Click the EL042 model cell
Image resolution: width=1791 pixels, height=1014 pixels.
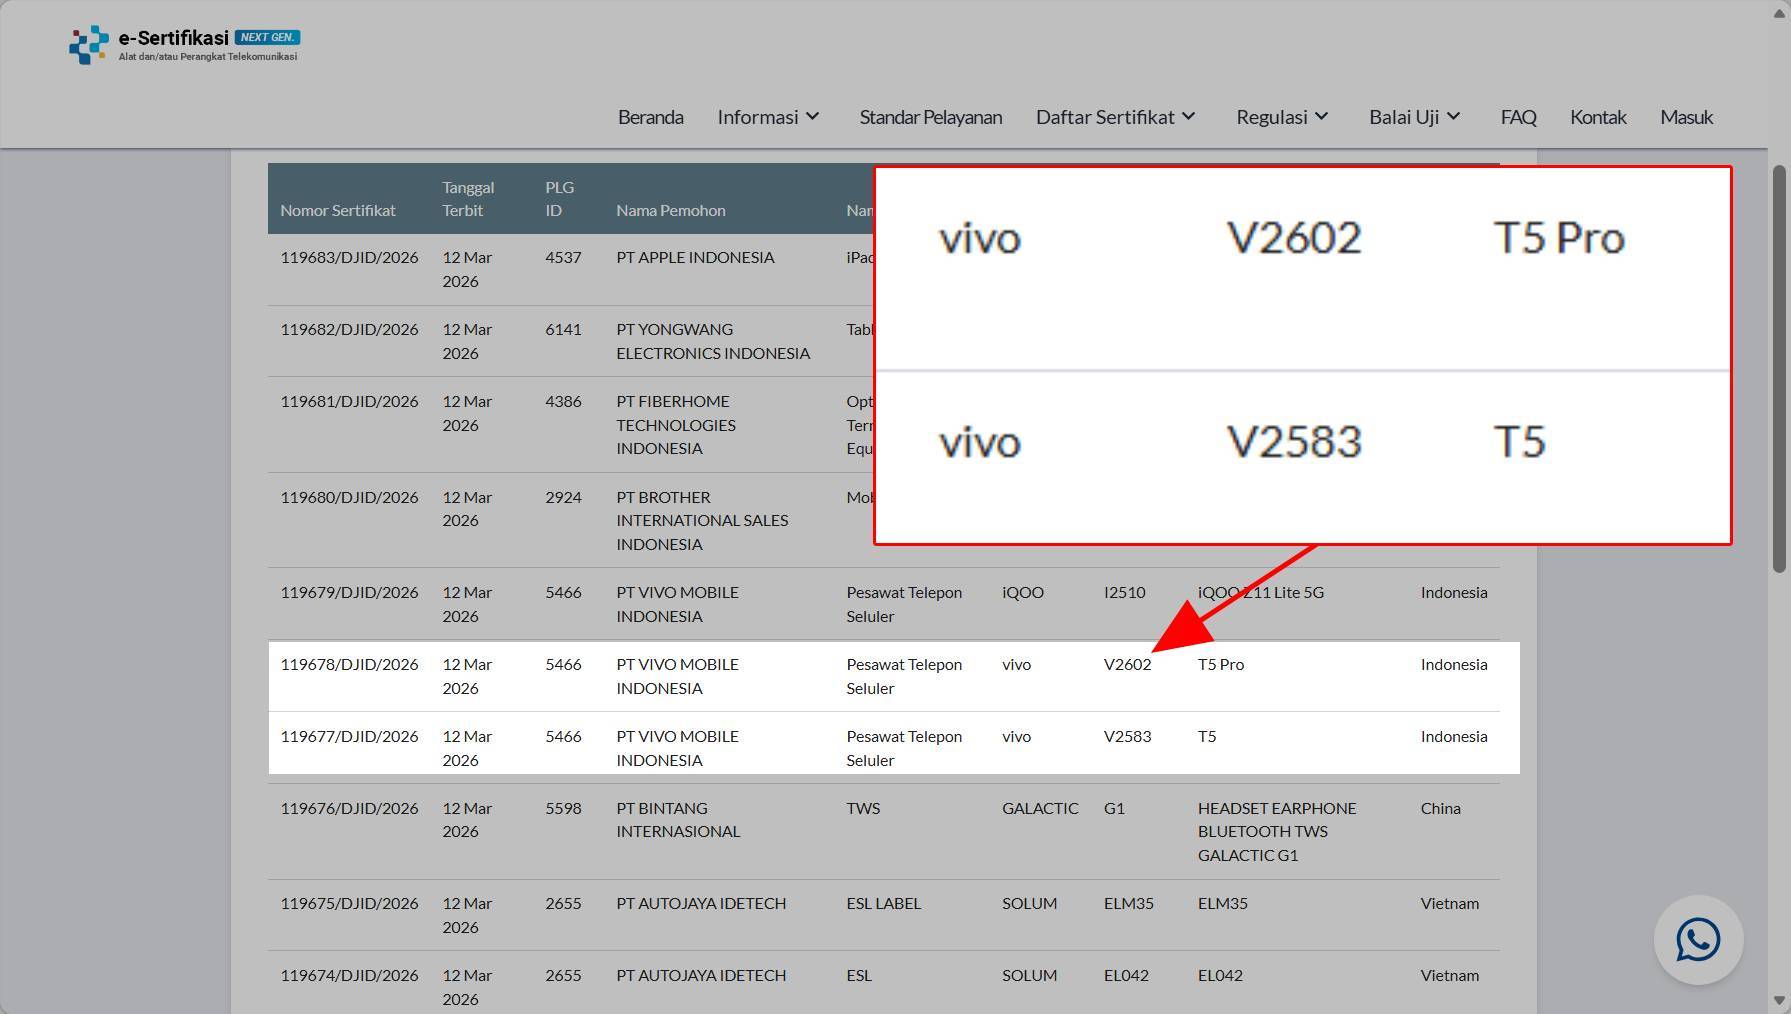[x=1126, y=975]
